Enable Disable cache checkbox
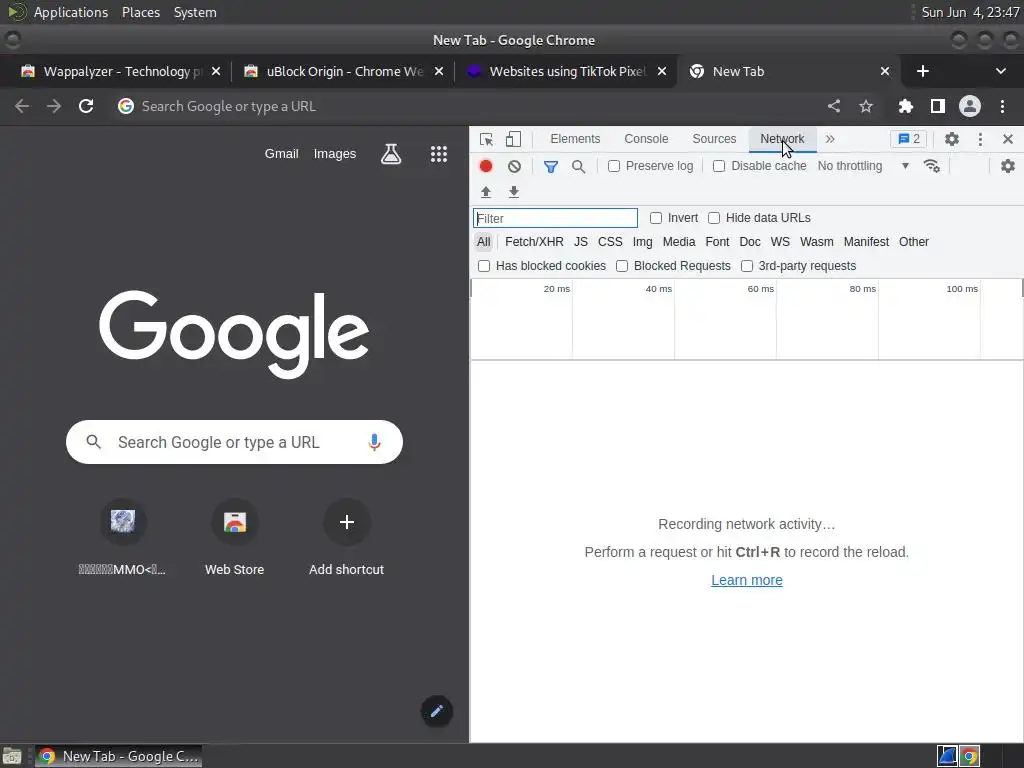The height and width of the screenshot is (768, 1024). tap(719, 167)
